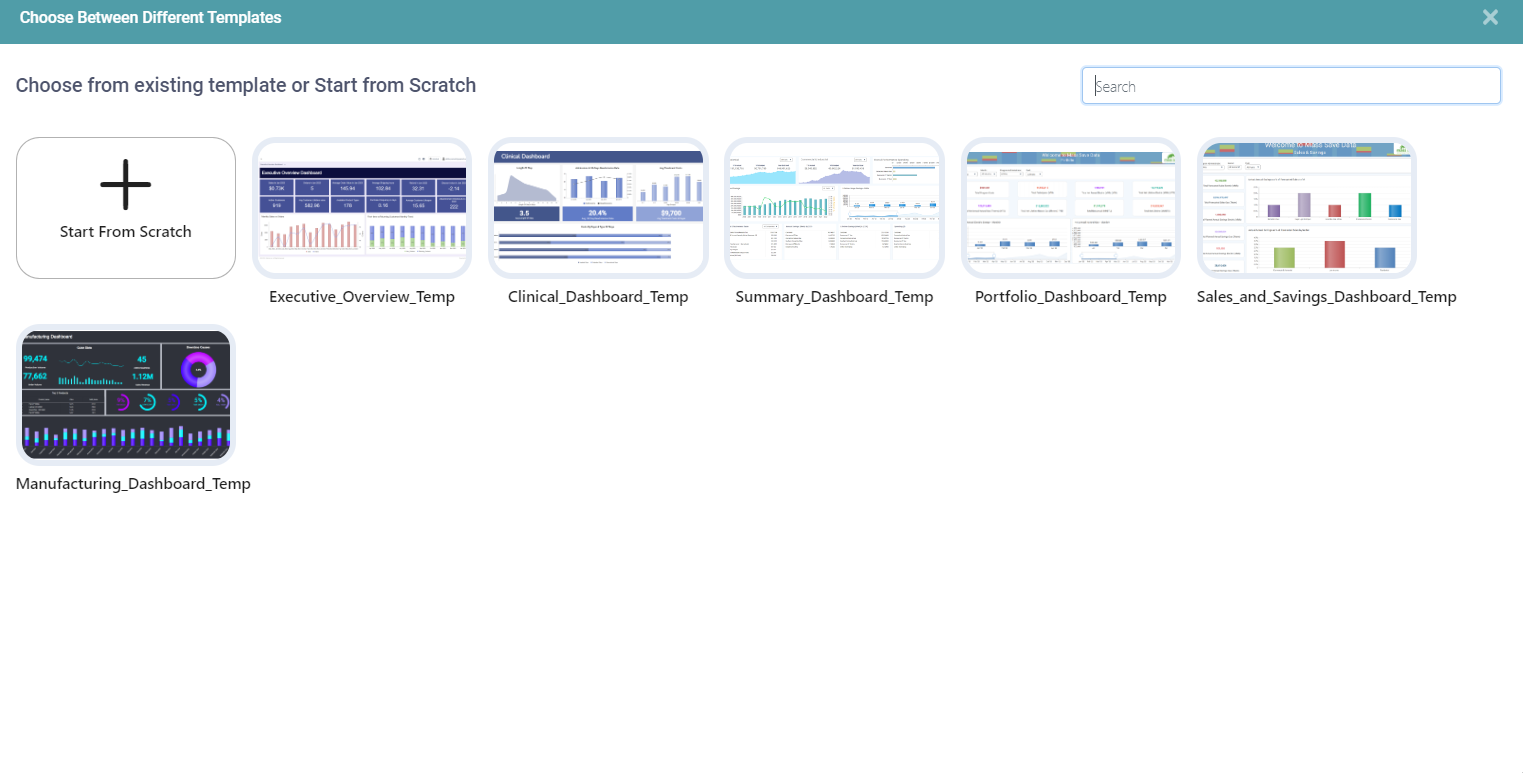The height and width of the screenshot is (773, 1523).
Task: Choose the dark Manufacturing Dashboard thumbnail
Action: pos(126,395)
